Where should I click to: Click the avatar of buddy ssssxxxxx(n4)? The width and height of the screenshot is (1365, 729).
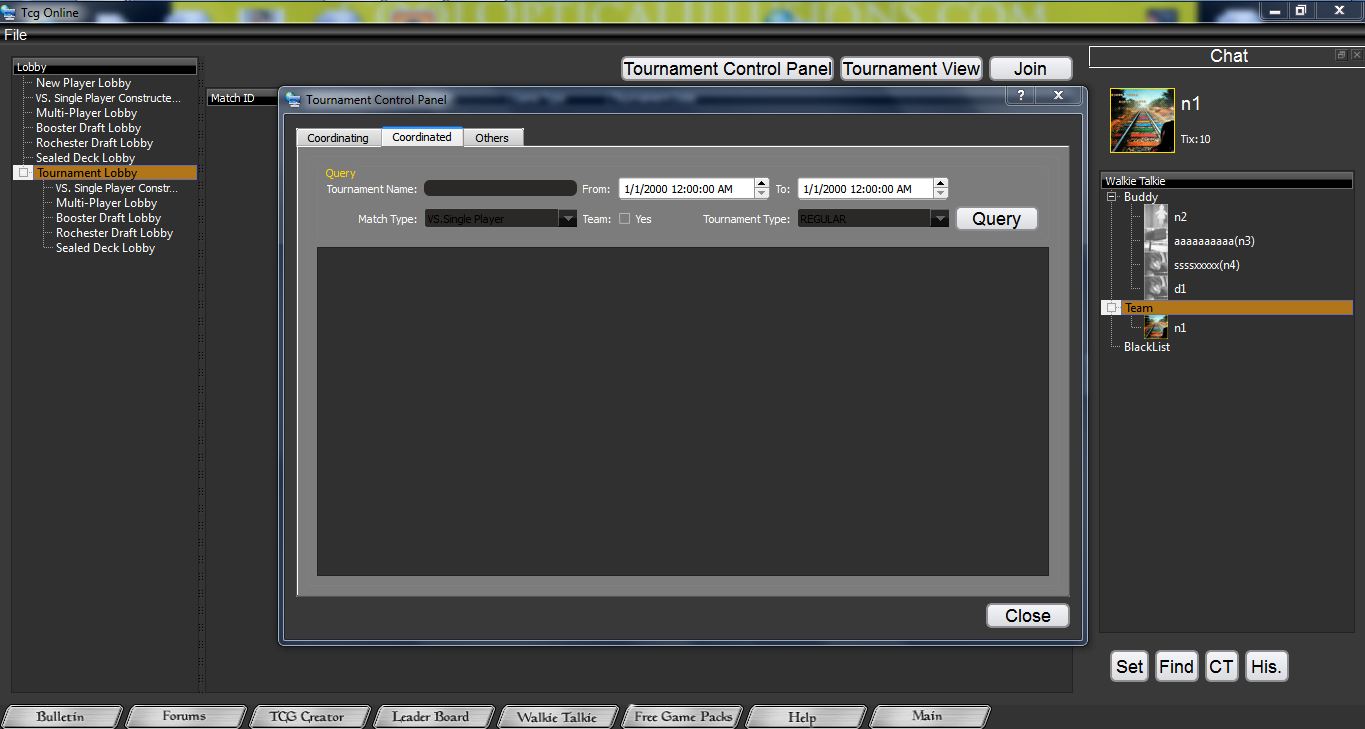(1156, 265)
